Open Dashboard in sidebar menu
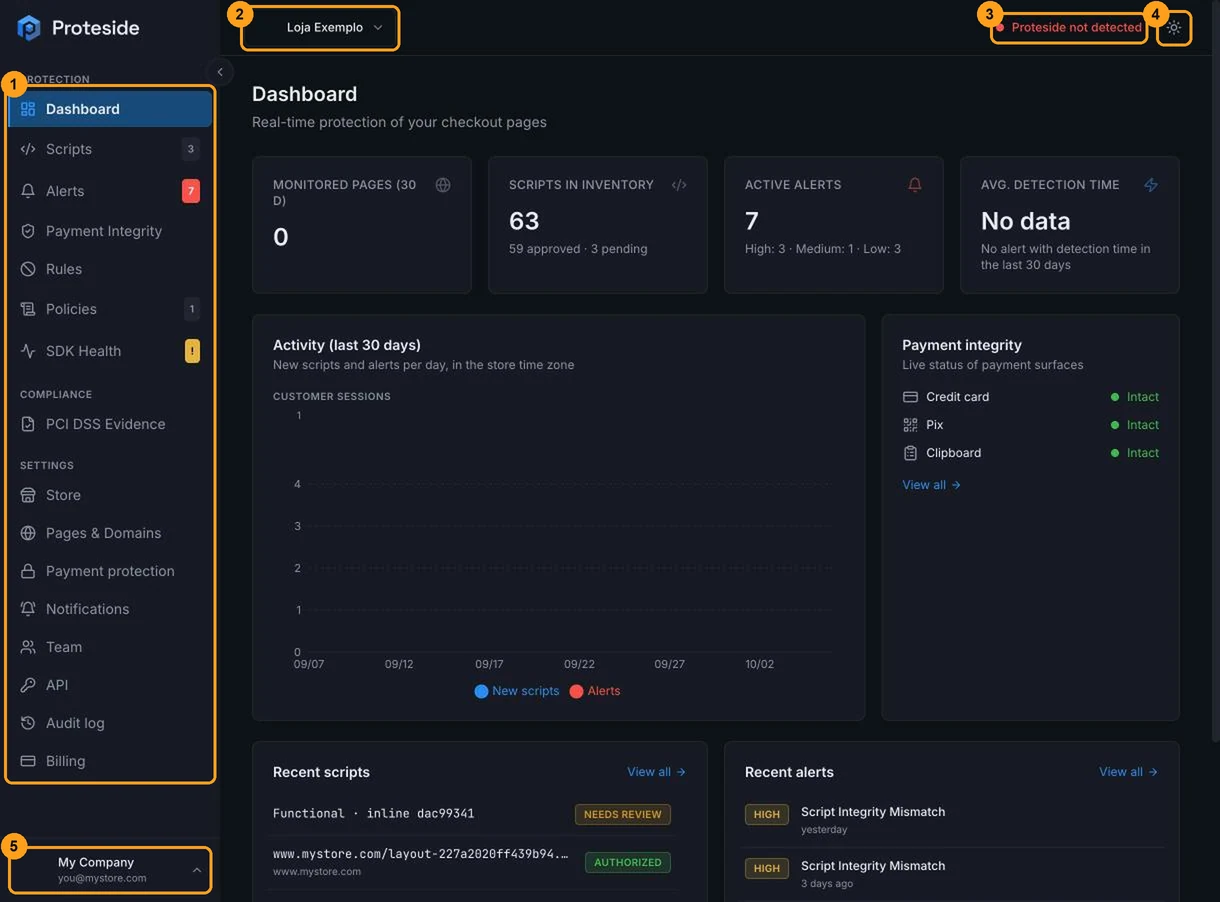Image resolution: width=1220 pixels, height=902 pixels. pos(110,109)
